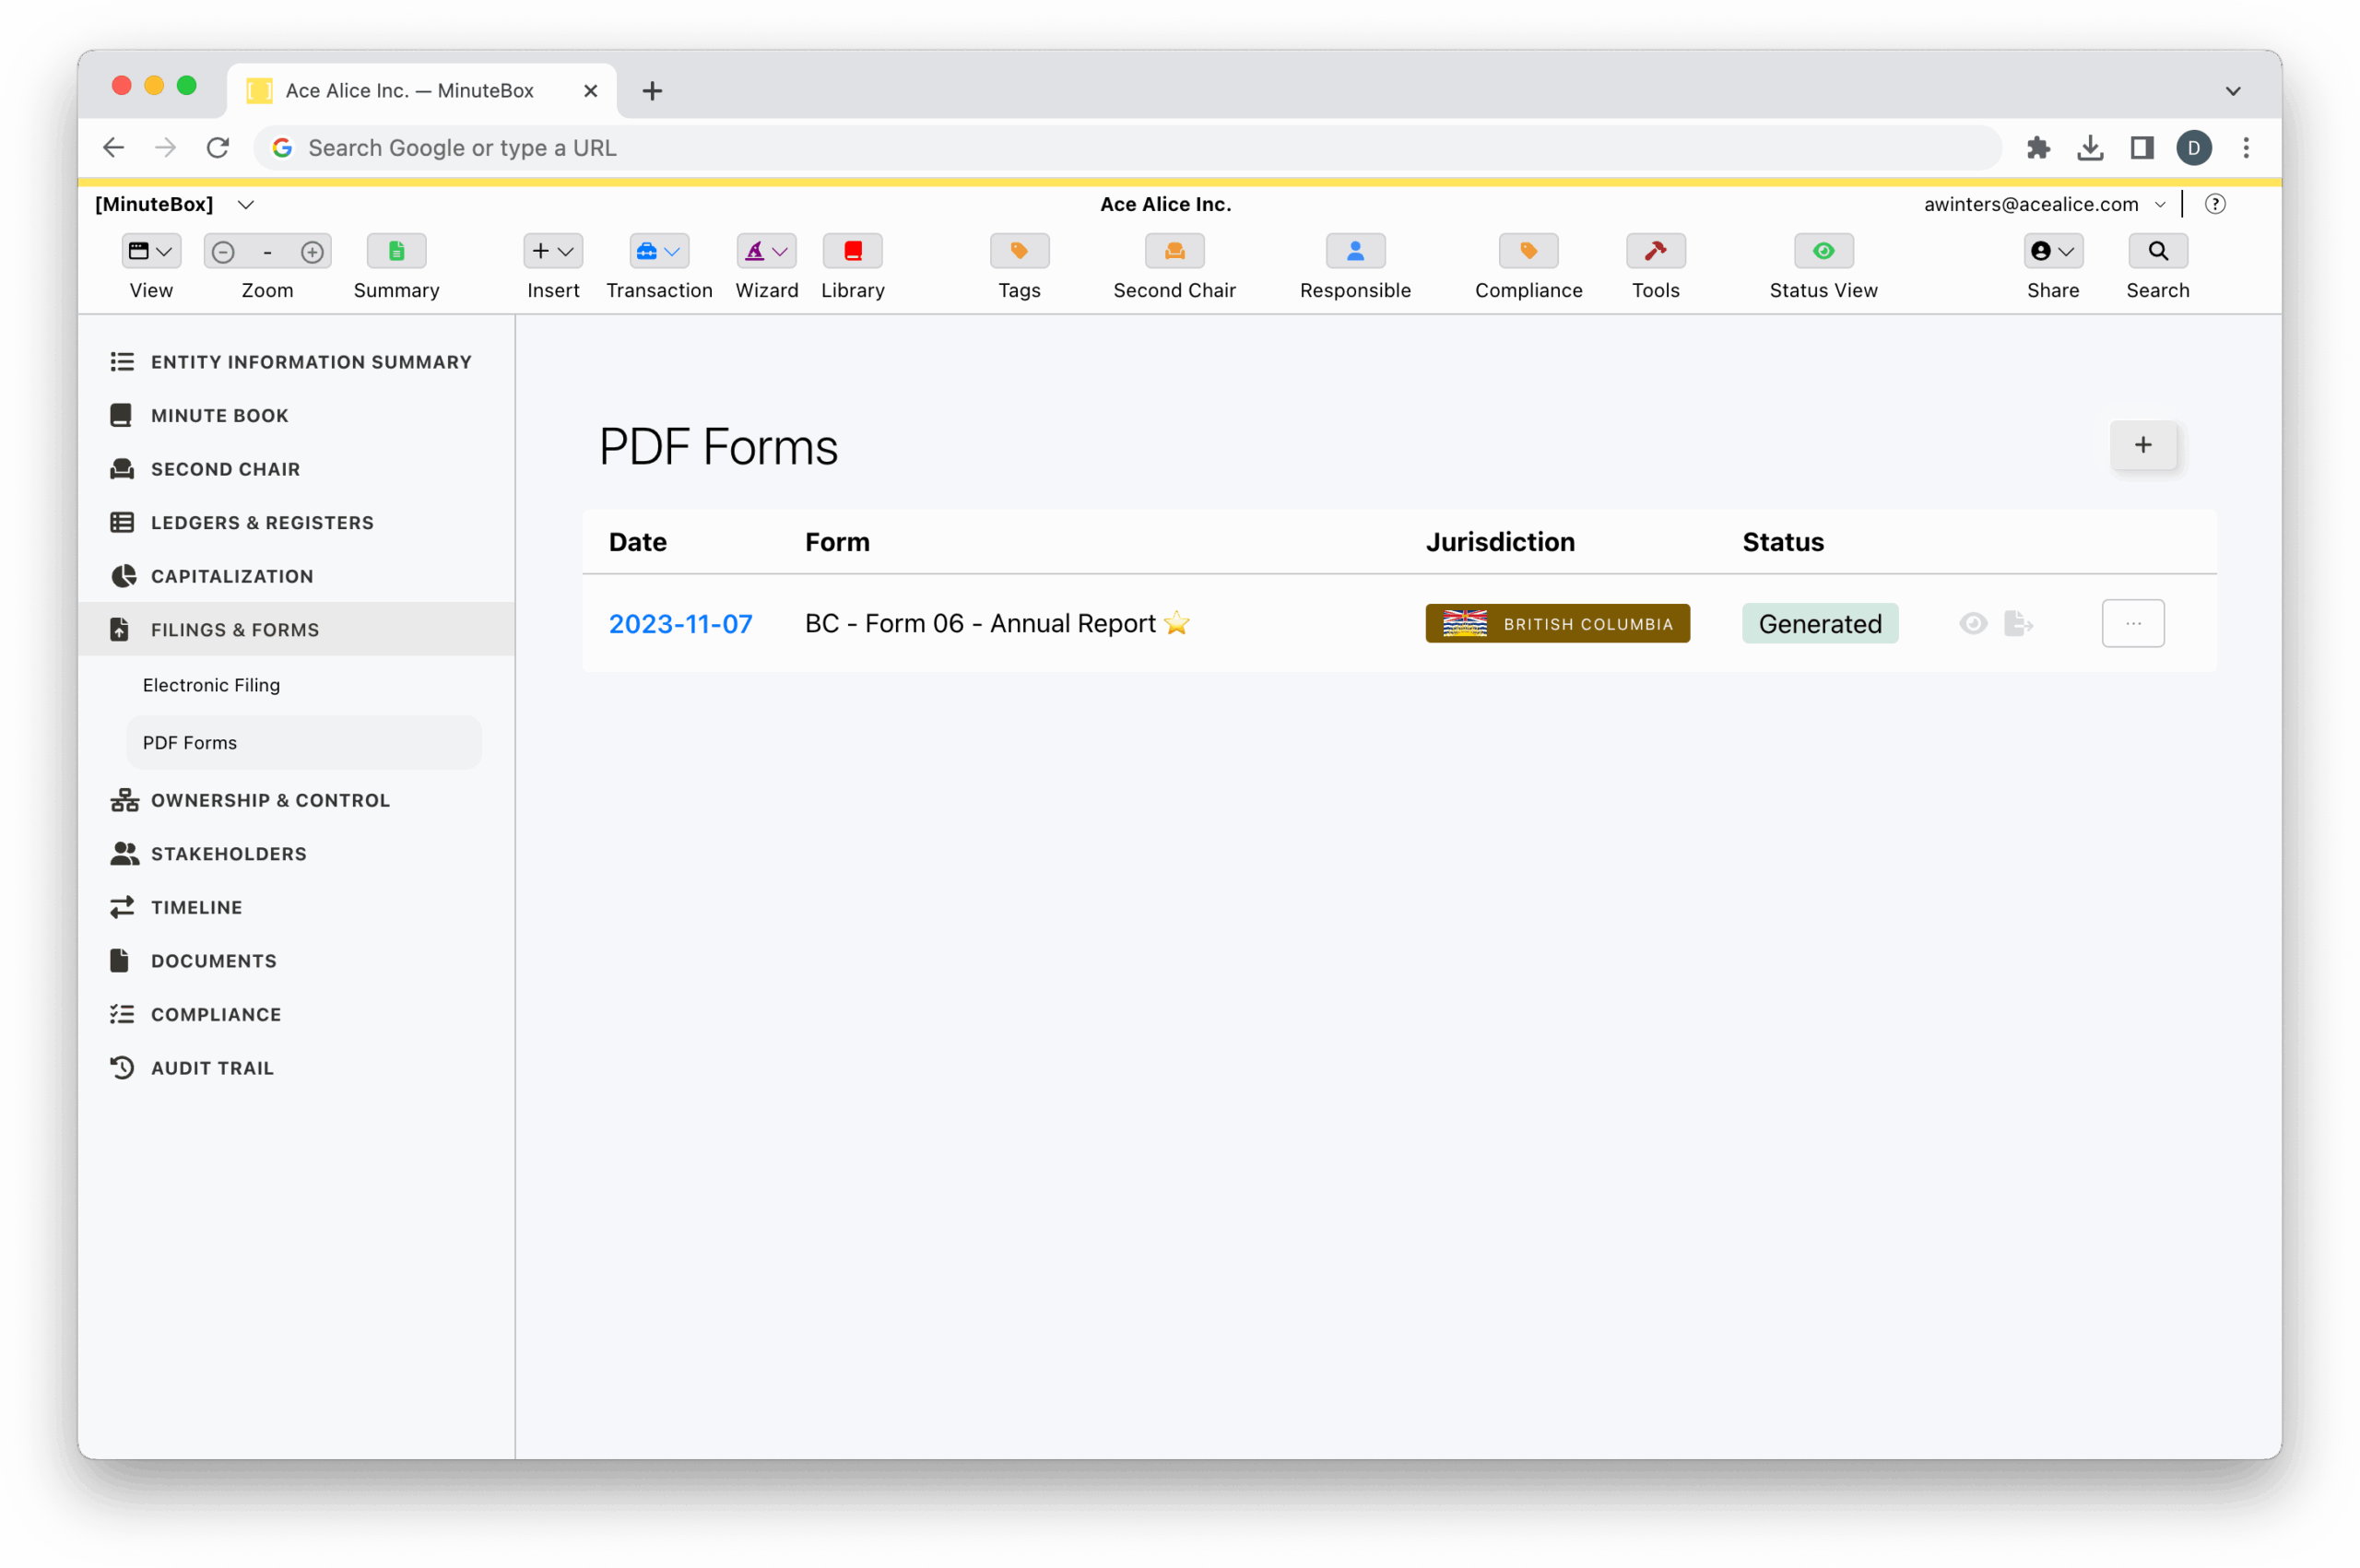The image size is (2360, 1568).
Task: Open the 2023-11-07 form date link
Action: 680,624
